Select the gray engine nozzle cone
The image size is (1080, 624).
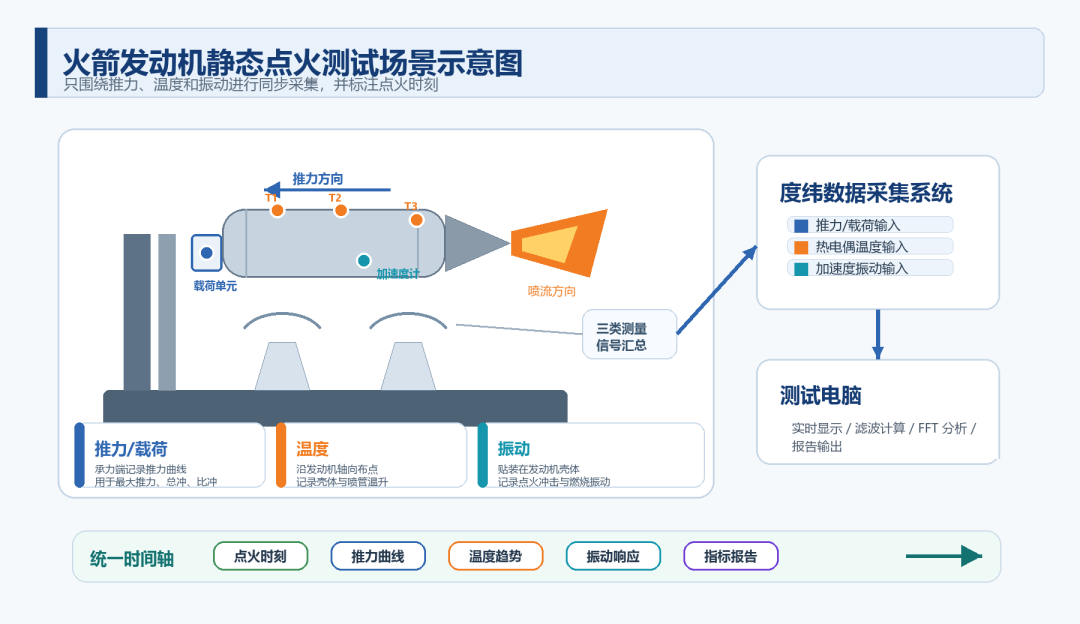pyautogui.click(x=477, y=243)
